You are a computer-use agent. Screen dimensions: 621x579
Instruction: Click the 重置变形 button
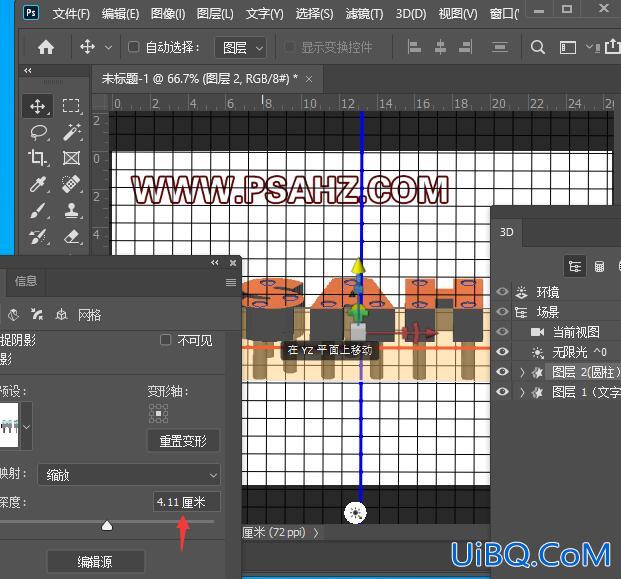tap(183, 441)
